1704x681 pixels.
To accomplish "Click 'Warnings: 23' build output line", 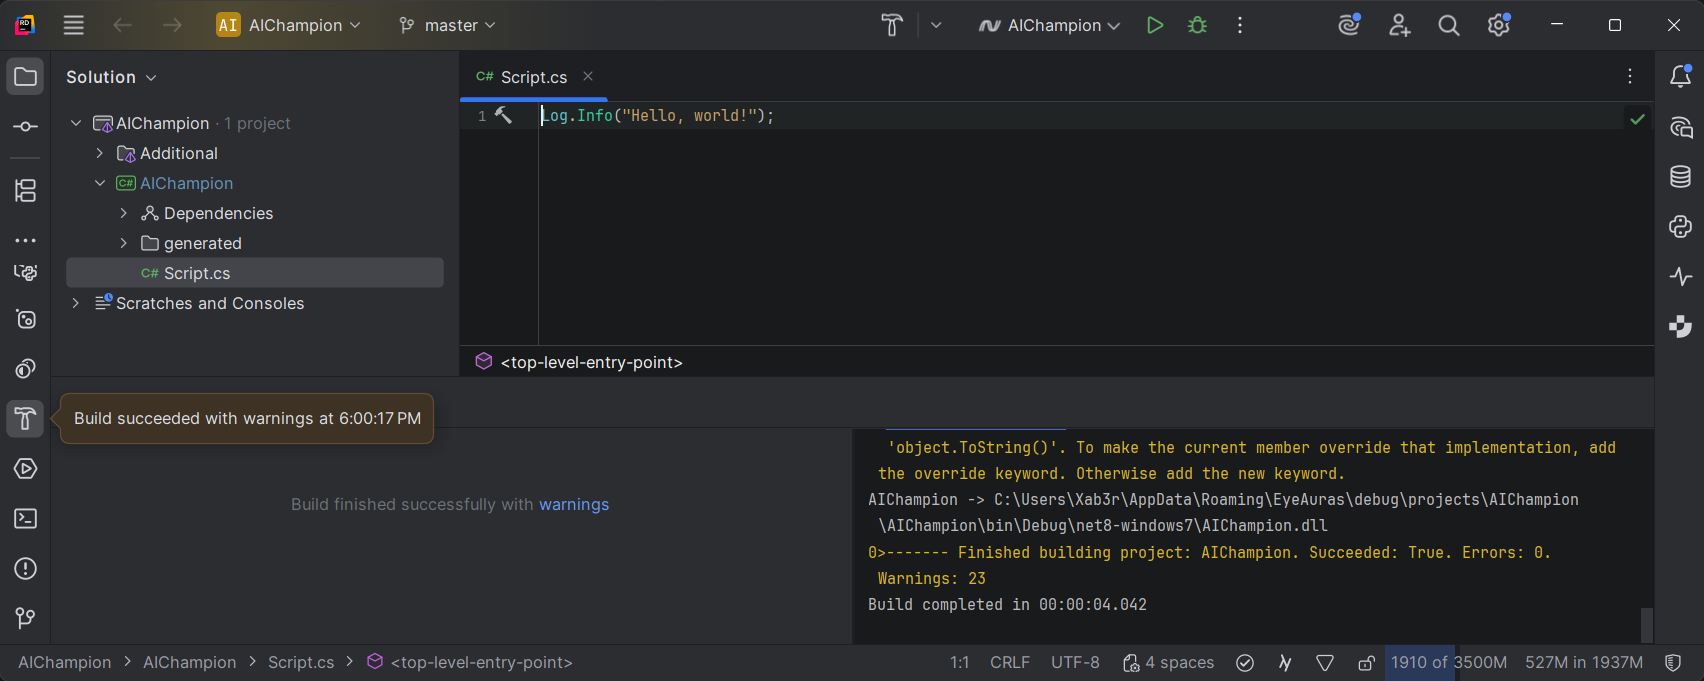I will tap(932, 578).
